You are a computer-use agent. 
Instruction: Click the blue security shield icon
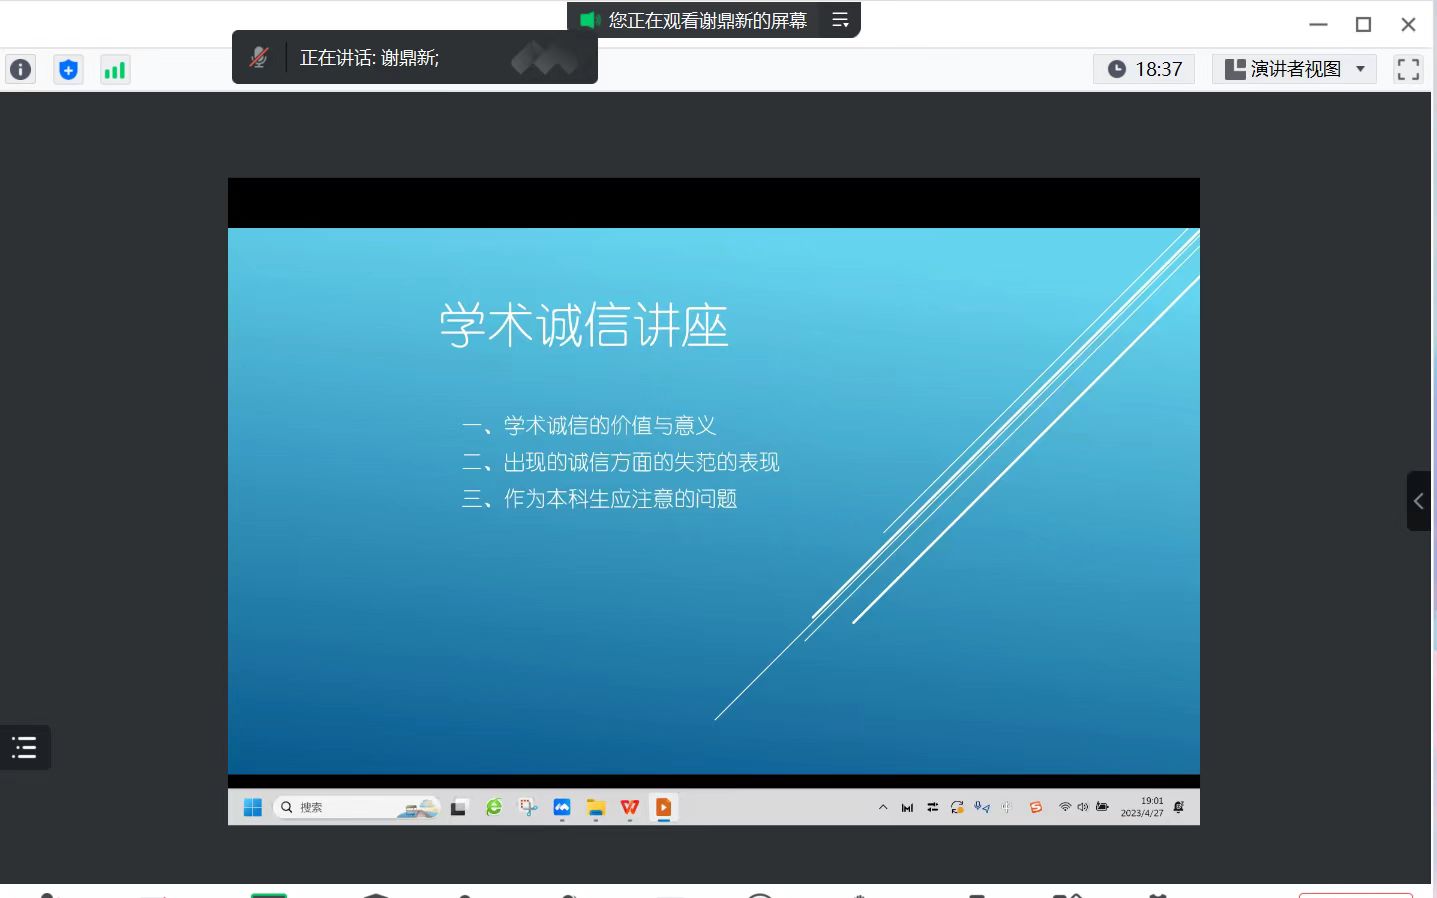pos(68,70)
